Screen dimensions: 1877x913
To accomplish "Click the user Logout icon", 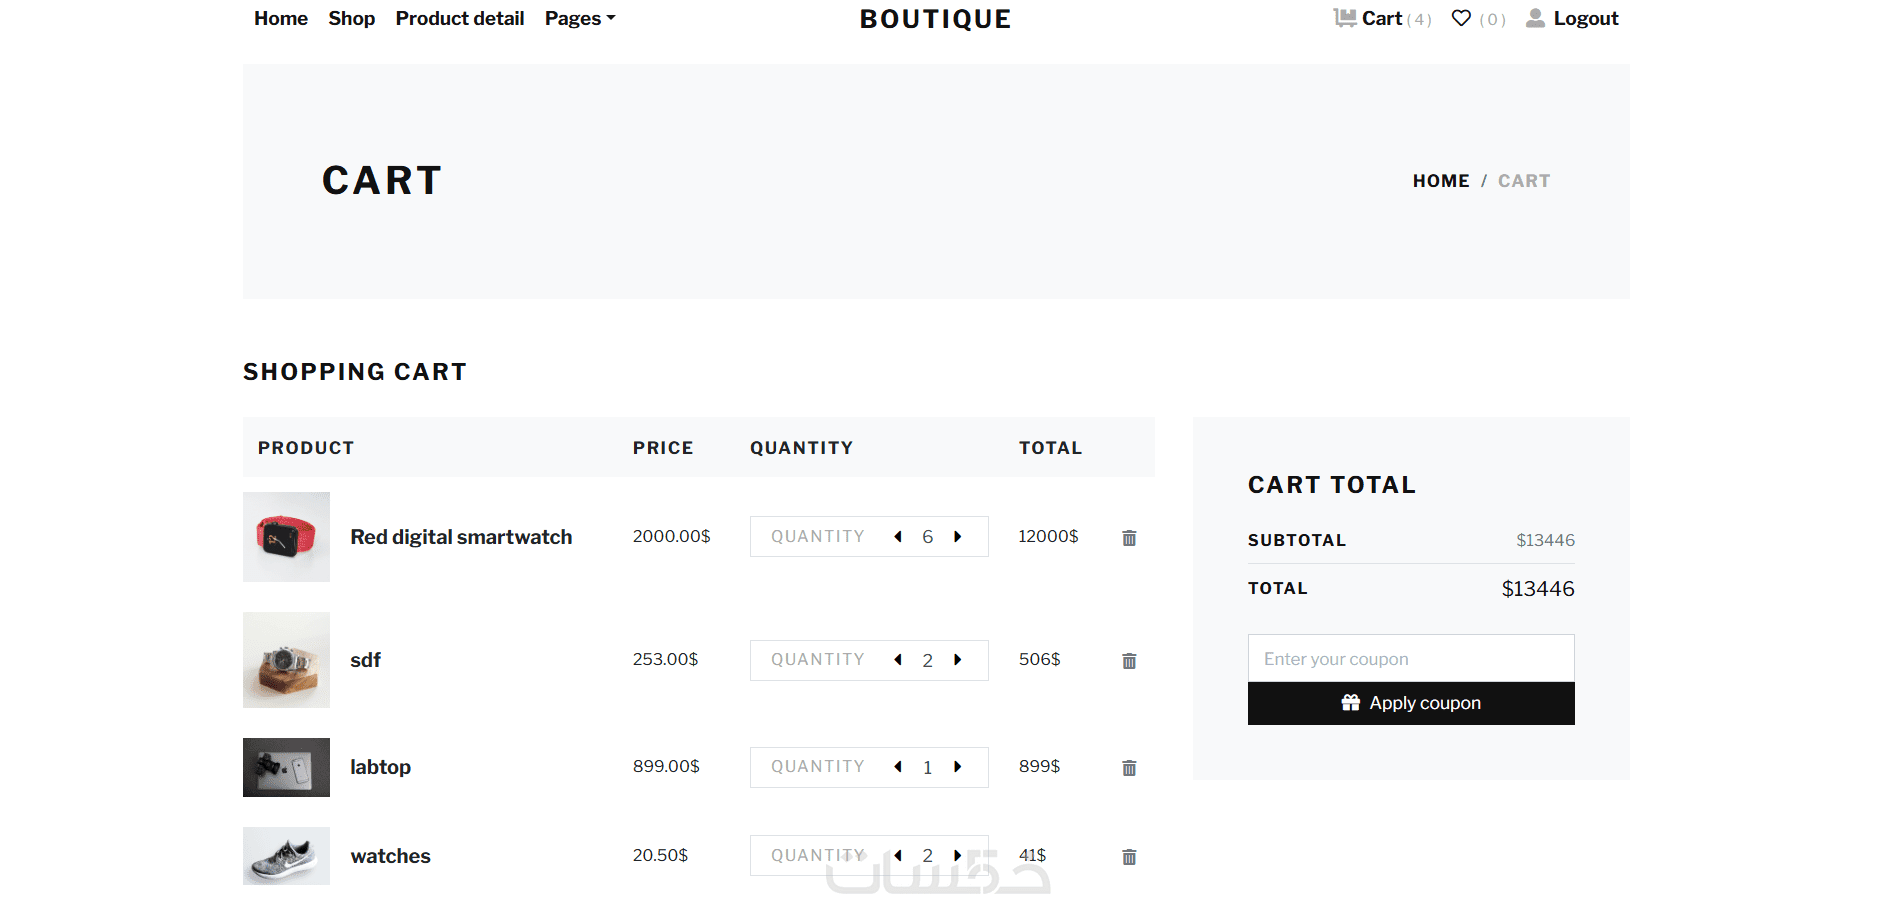I will point(1535,18).
